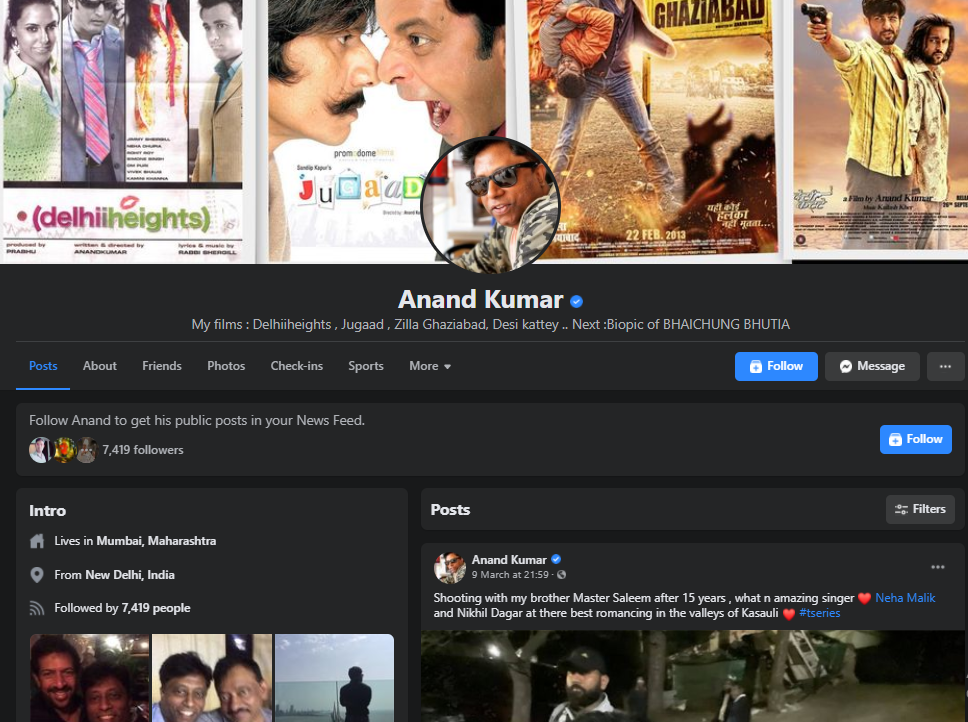Open the Delhii Heights poster in cover photo

[x=122, y=130]
